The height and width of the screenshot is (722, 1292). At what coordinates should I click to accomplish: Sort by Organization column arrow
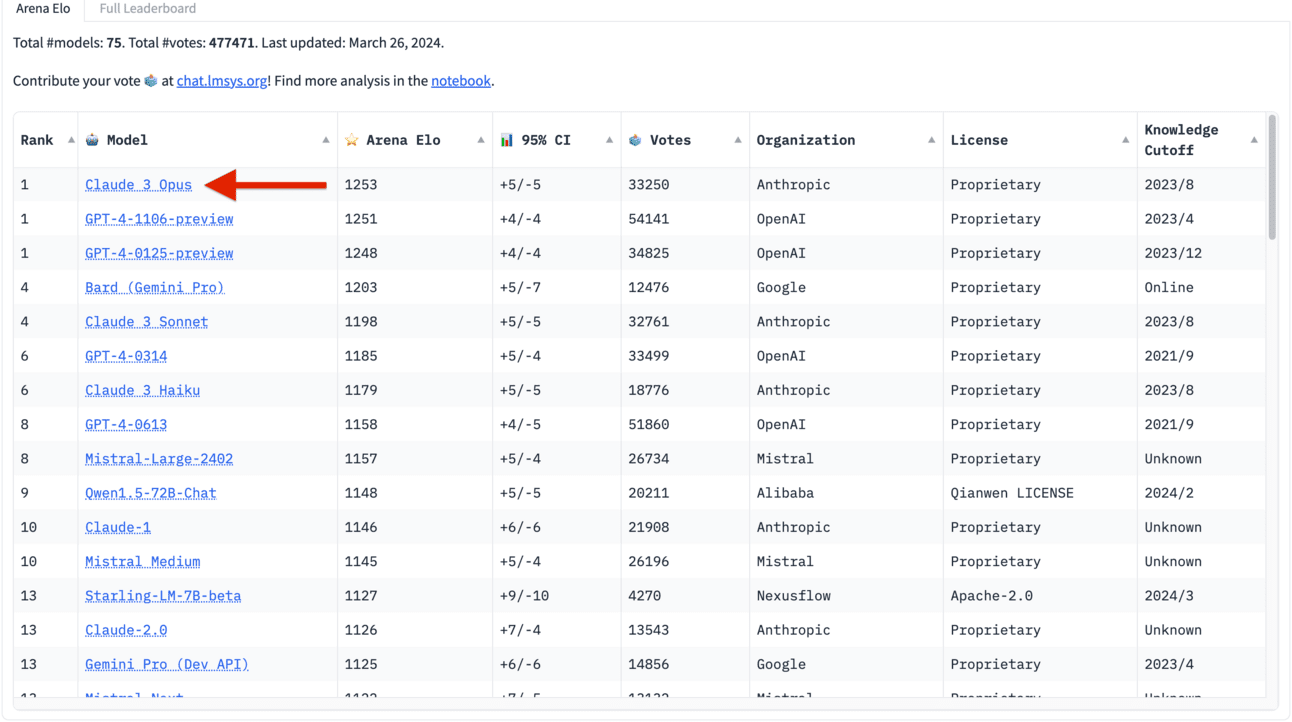pos(931,140)
